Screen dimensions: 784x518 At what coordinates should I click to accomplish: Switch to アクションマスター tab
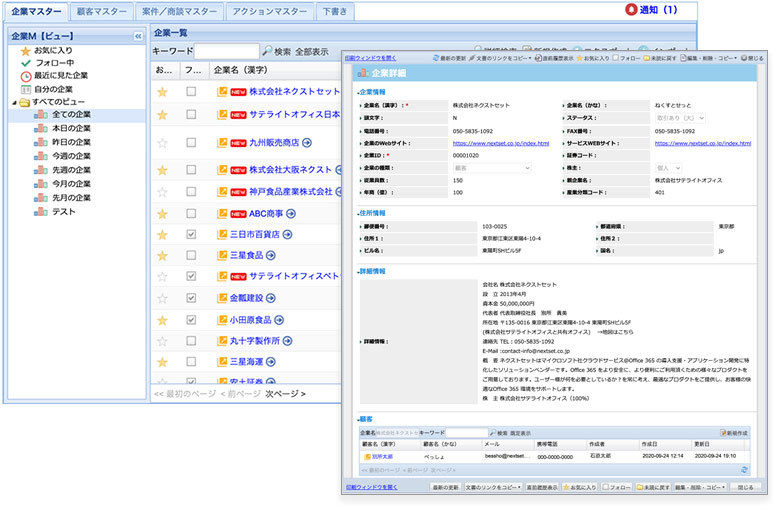pos(270,12)
